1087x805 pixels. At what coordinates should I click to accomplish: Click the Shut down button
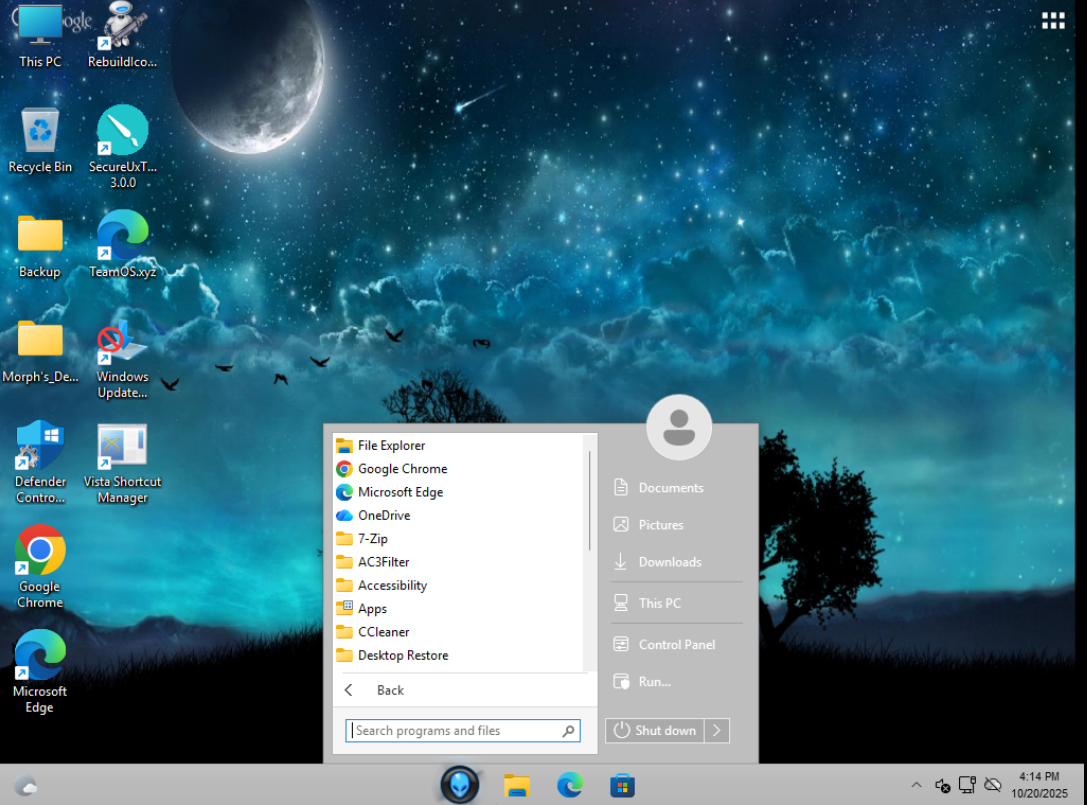pyautogui.click(x=655, y=731)
